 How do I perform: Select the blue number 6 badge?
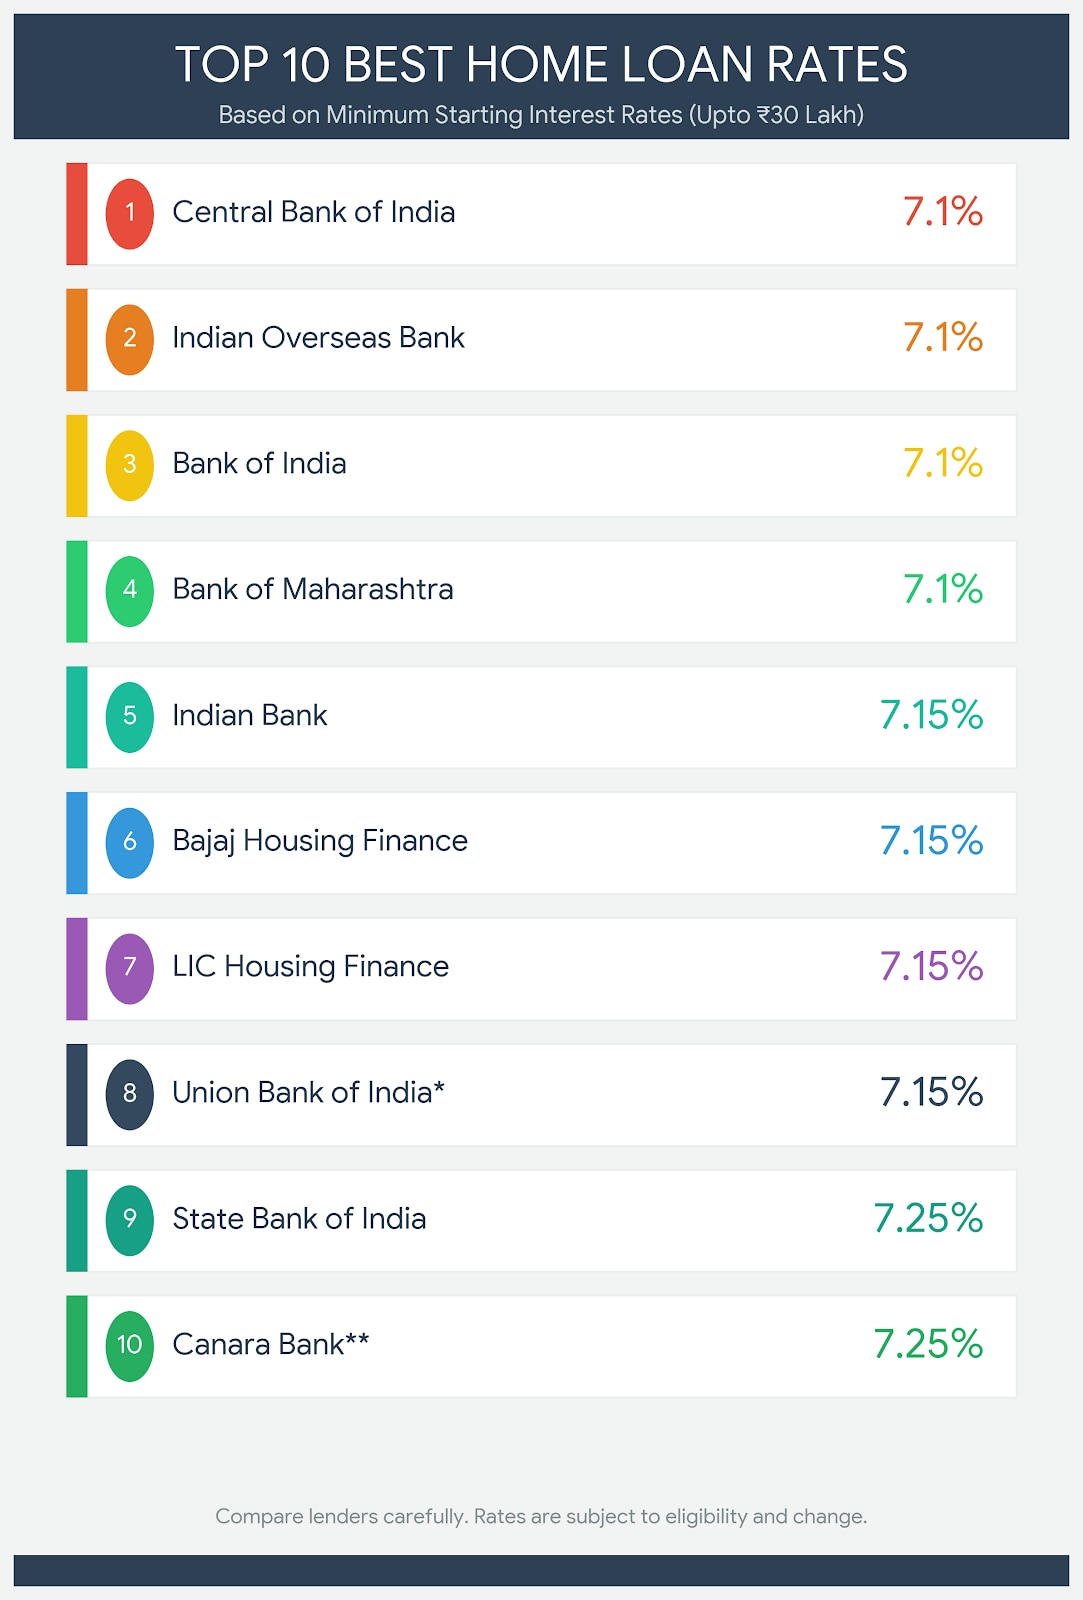click(x=130, y=842)
